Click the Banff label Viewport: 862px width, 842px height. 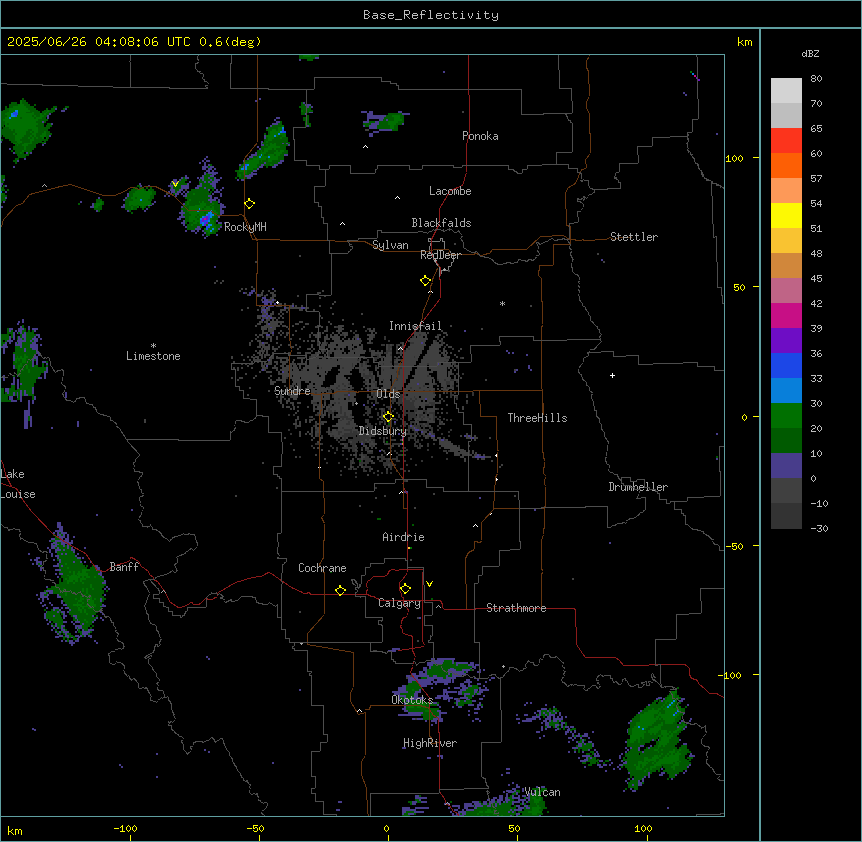pyautogui.click(x=124, y=567)
